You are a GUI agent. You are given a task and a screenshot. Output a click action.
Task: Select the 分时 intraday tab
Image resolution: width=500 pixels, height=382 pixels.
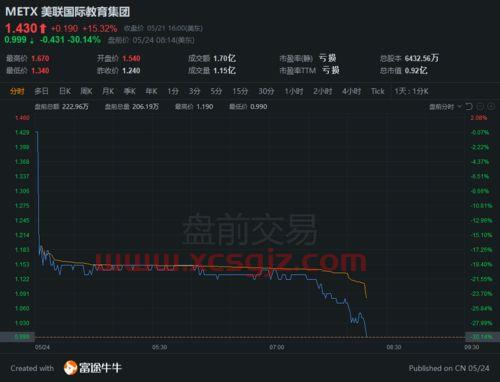pyautogui.click(x=17, y=91)
